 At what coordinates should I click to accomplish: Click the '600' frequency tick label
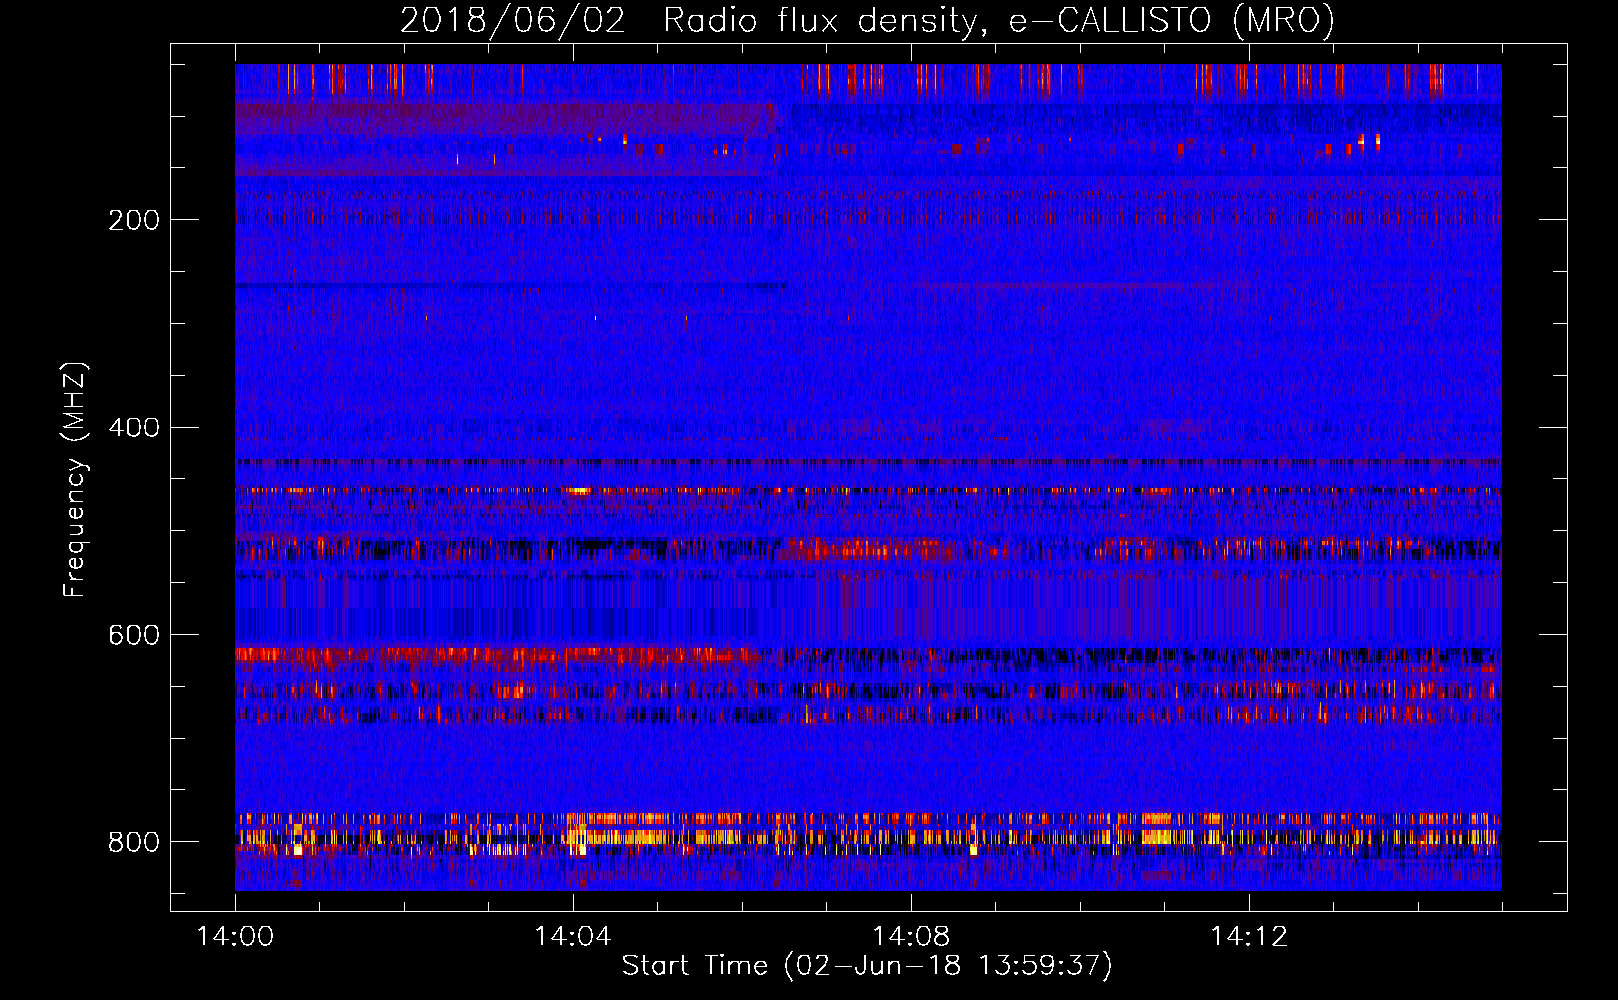134,635
